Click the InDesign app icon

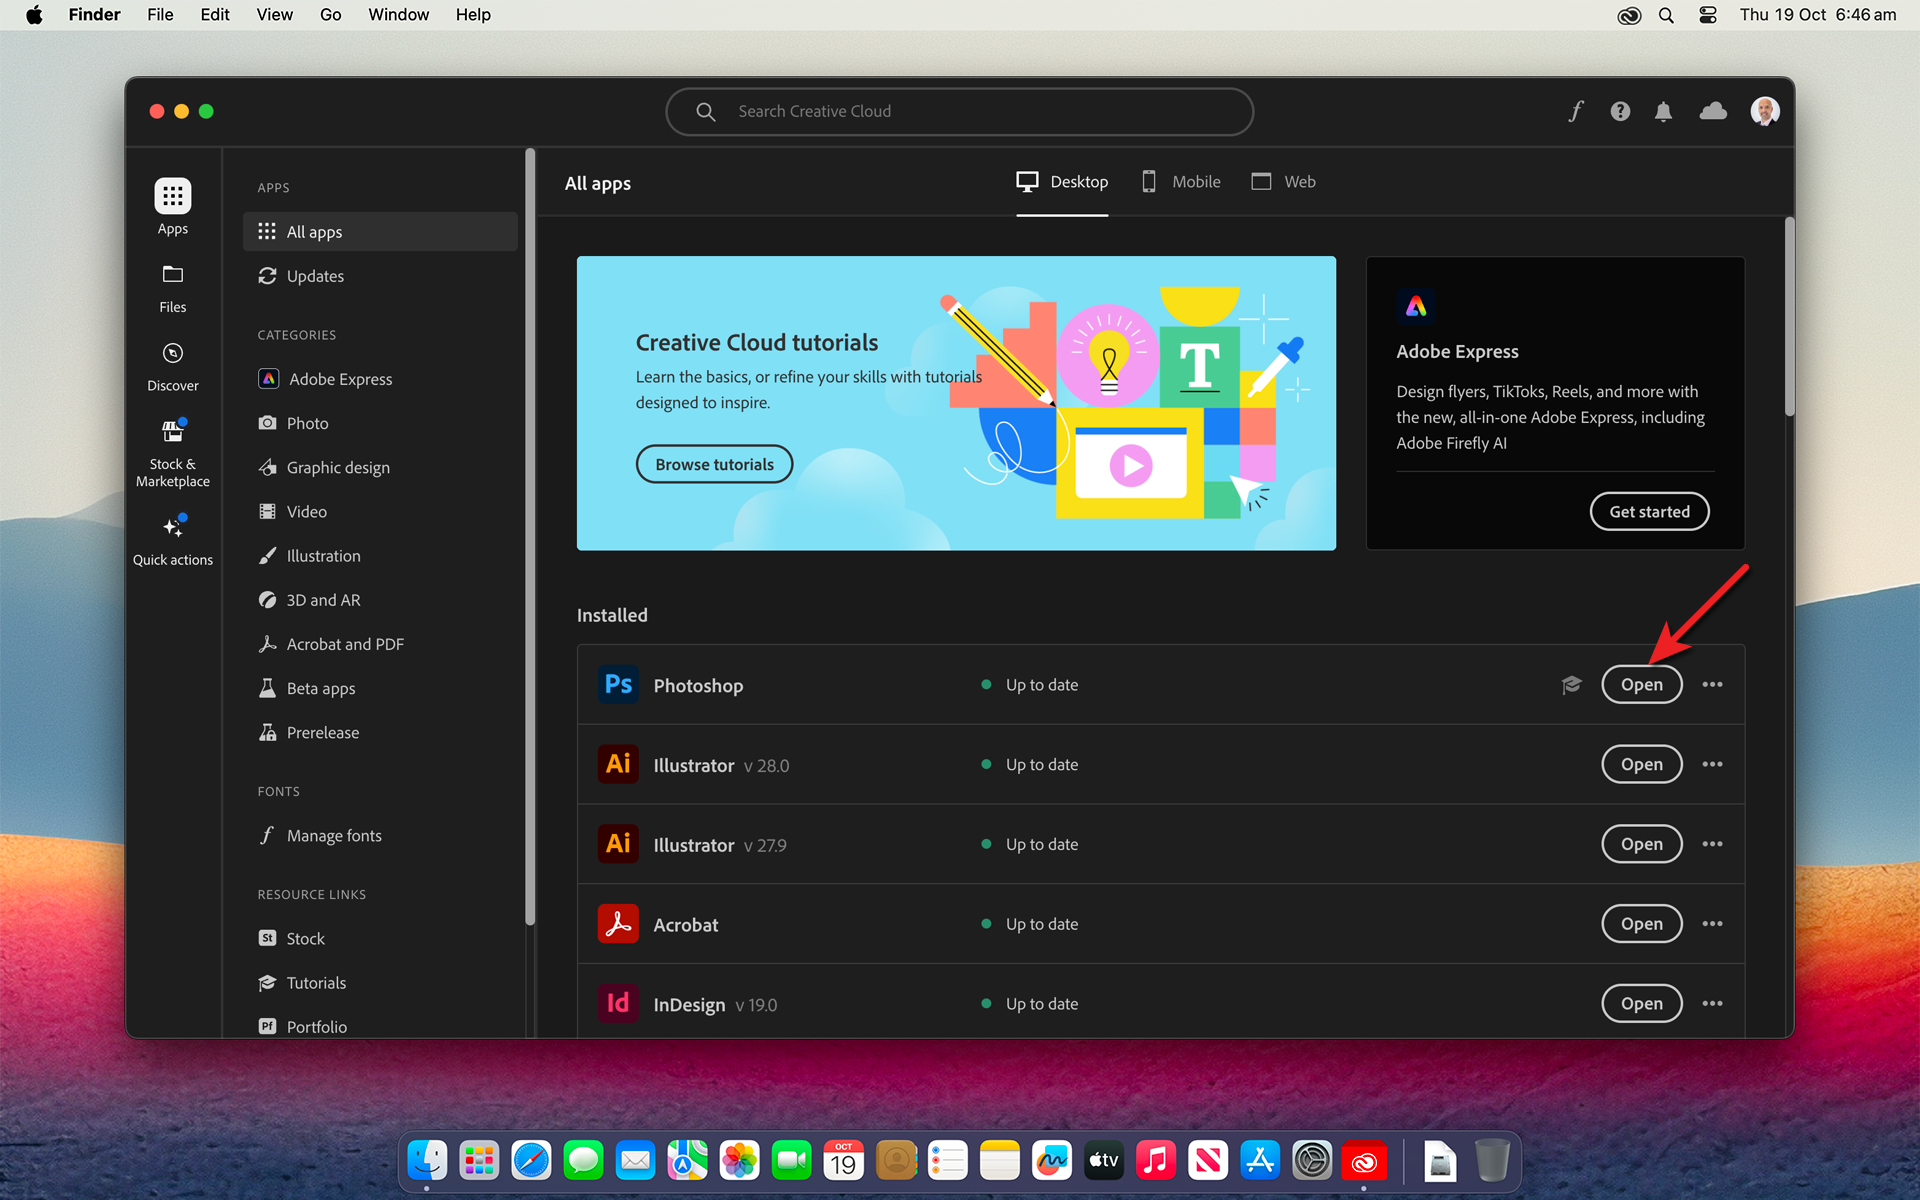click(618, 1001)
